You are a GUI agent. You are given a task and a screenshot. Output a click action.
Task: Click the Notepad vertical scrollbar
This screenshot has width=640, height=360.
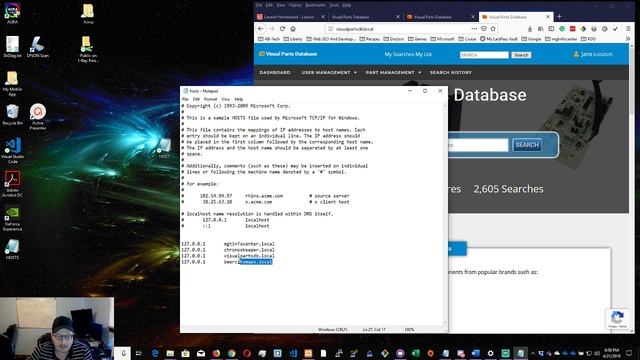click(x=445, y=214)
